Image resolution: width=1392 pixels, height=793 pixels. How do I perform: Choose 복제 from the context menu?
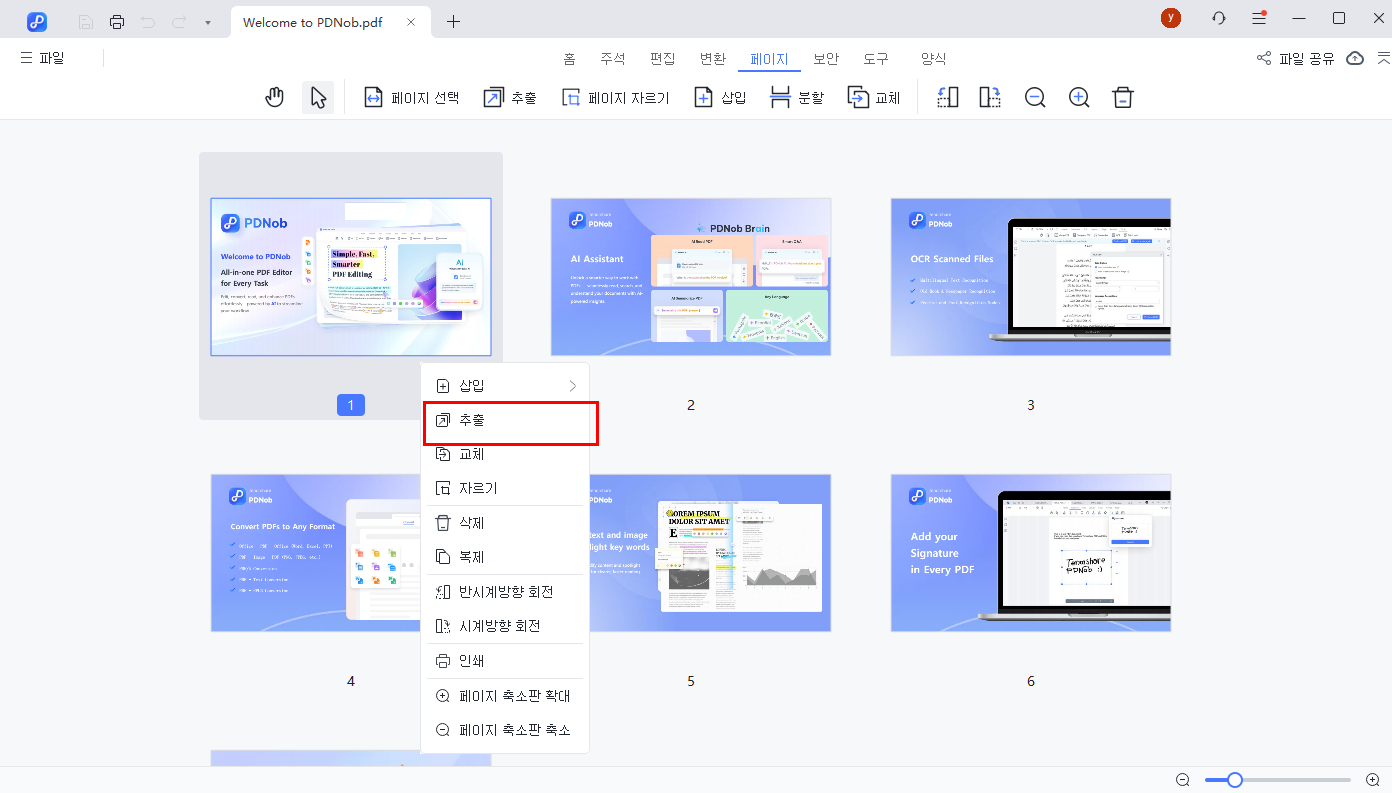pyautogui.click(x=505, y=557)
